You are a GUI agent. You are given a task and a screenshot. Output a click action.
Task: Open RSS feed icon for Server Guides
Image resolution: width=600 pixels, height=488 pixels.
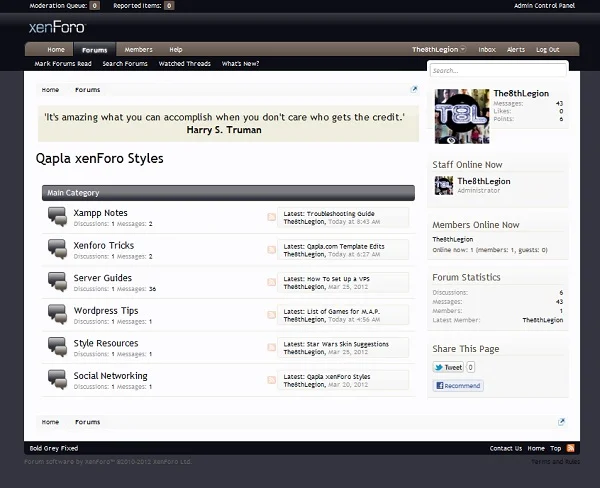(x=271, y=282)
